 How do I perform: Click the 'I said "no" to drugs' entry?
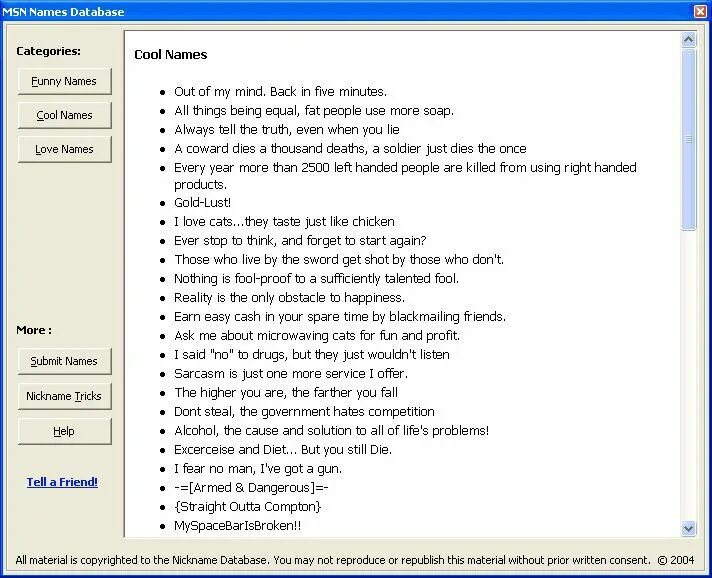pos(312,355)
